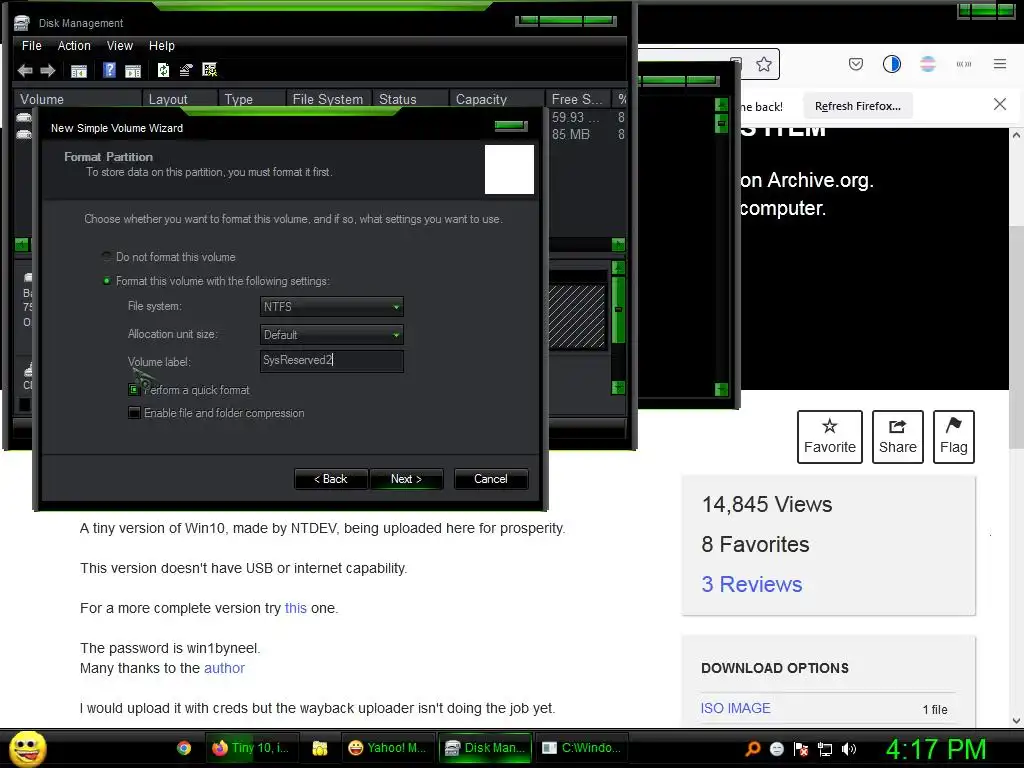Toggle the console tree pane icon
The height and width of the screenshot is (768, 1024).
(x=78, y=71)
